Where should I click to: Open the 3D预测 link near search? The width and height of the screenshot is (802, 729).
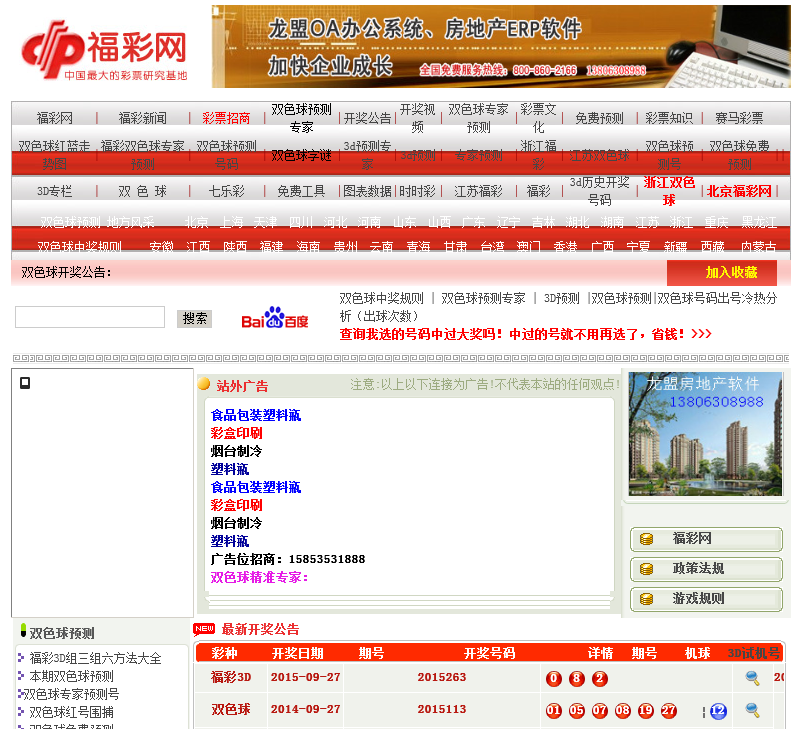click(x=562, y=298)
